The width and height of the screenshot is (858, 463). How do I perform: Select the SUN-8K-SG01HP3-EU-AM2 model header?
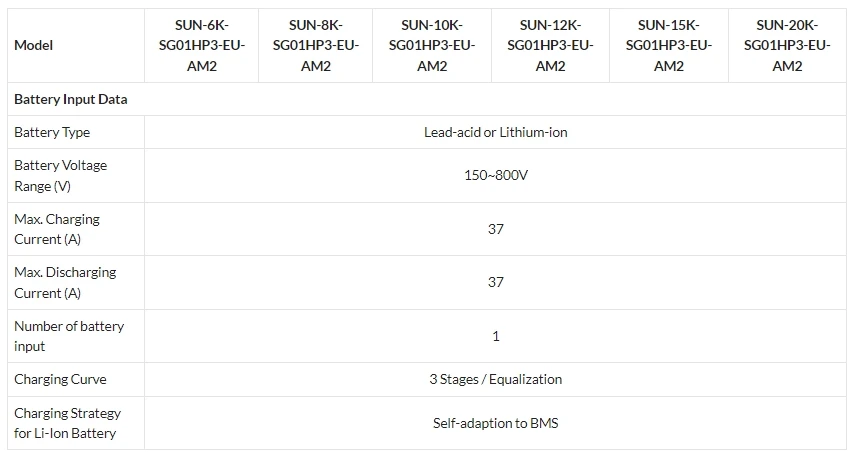point(315,45)
